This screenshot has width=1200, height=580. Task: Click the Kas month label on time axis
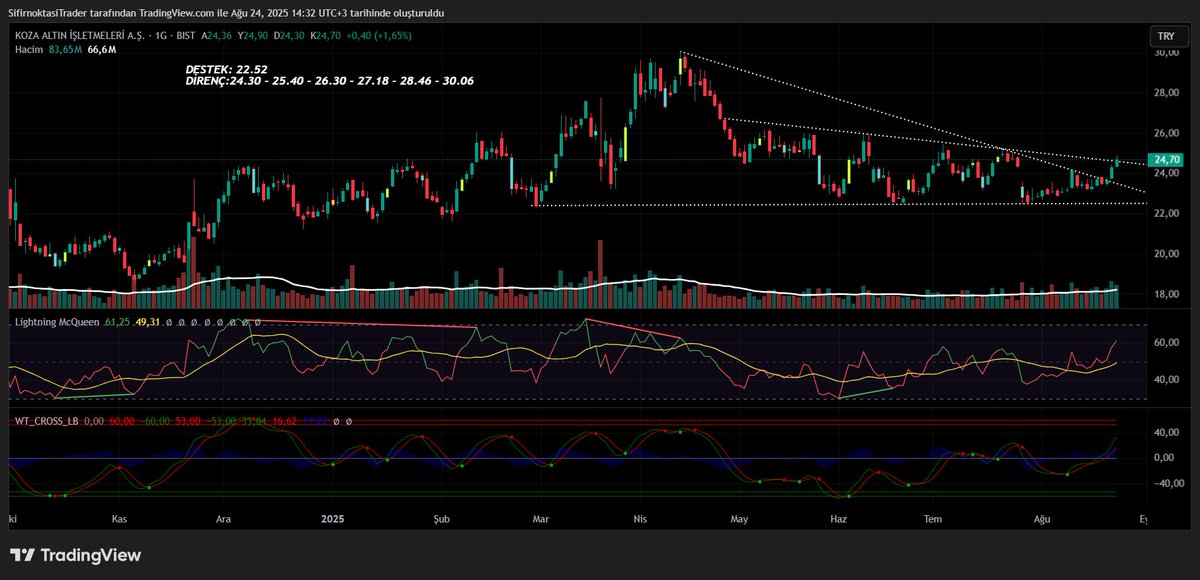tap(120, 520)
